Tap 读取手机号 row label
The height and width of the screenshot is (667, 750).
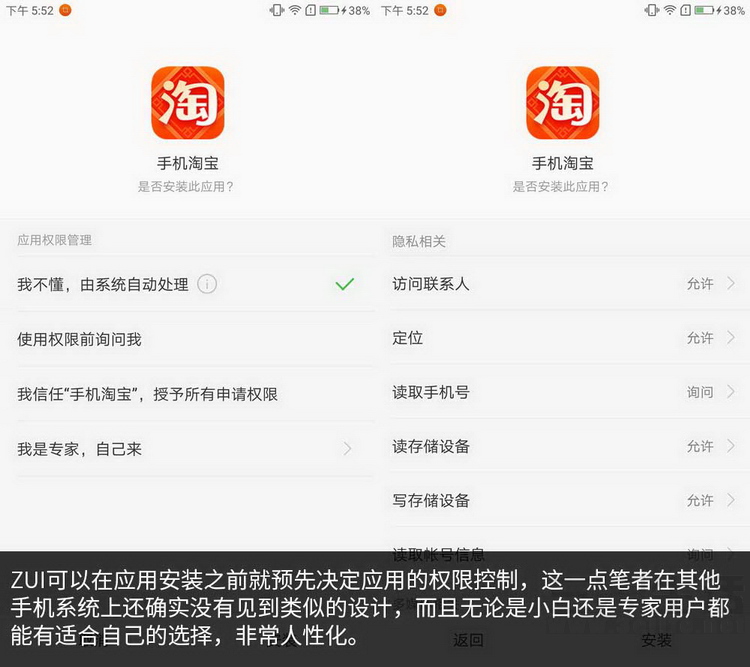click(430, 392)
